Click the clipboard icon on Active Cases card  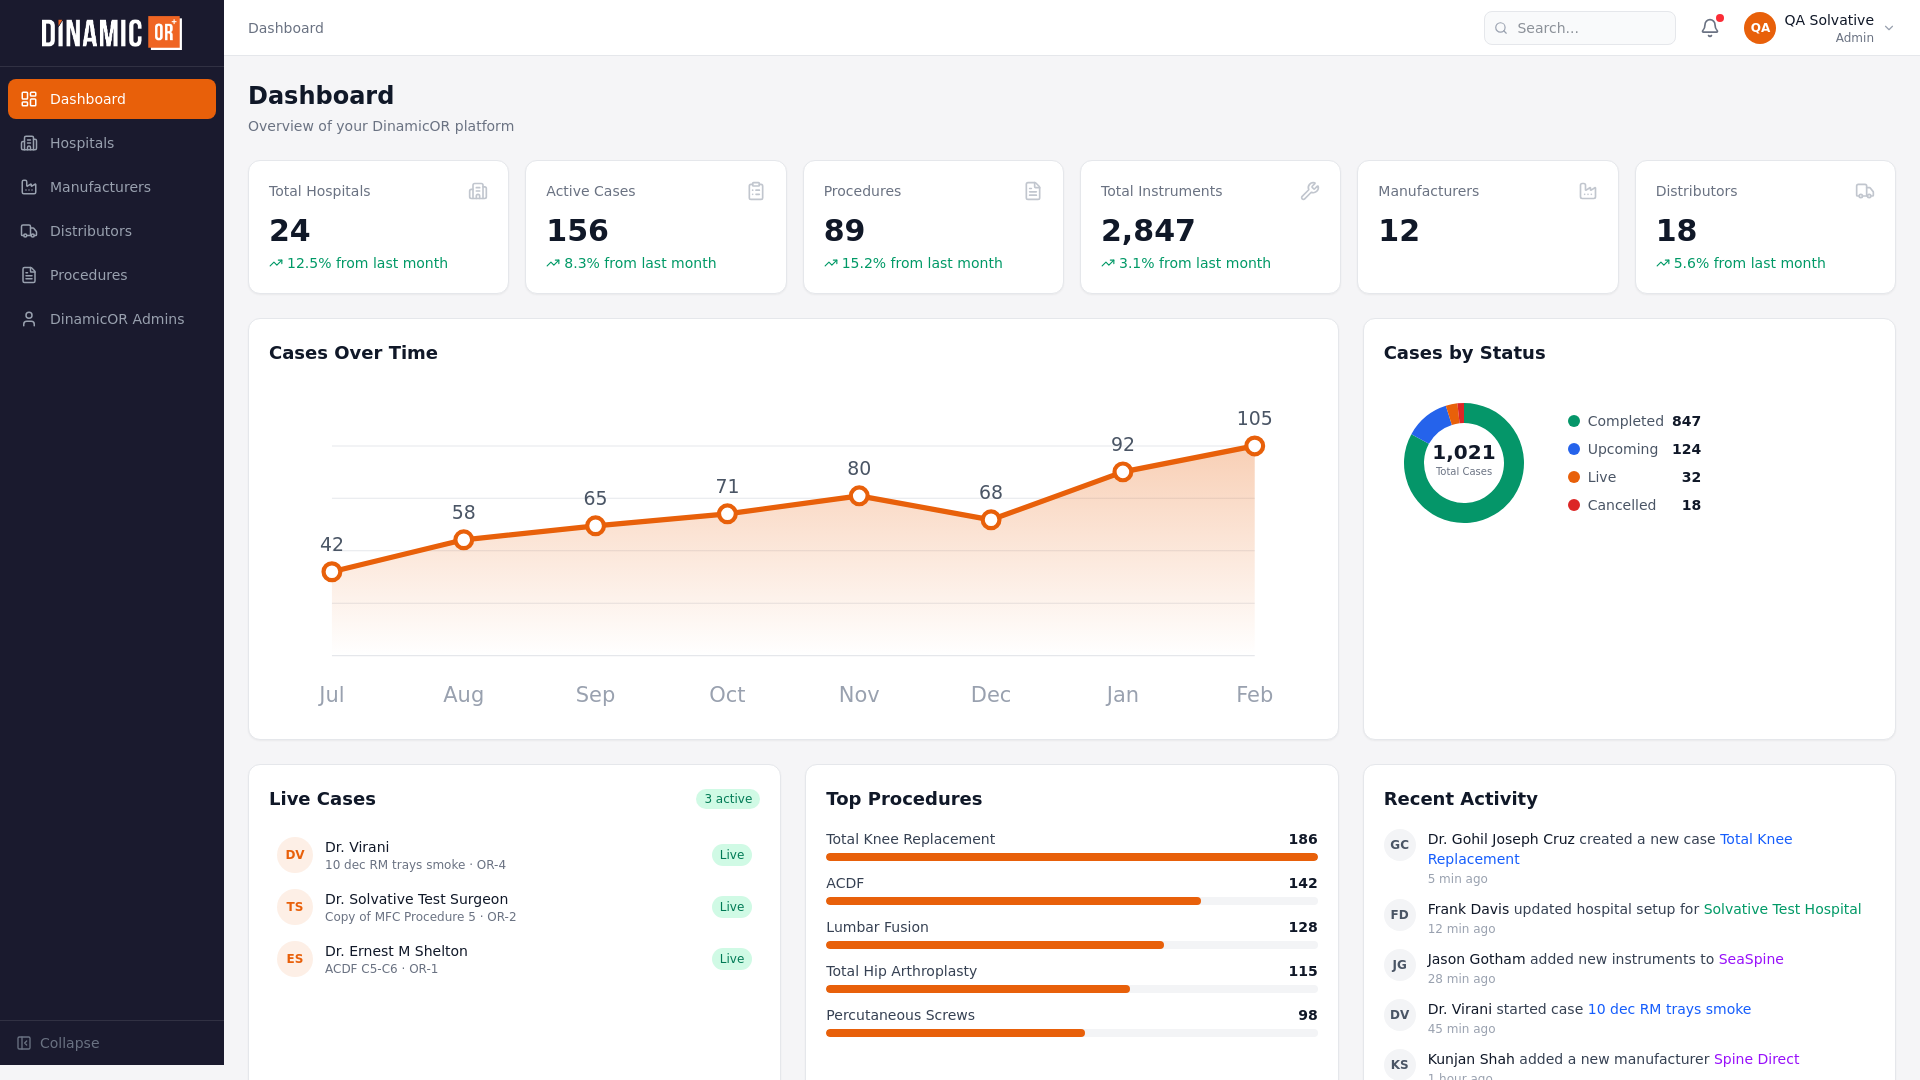tap(756, 191)
